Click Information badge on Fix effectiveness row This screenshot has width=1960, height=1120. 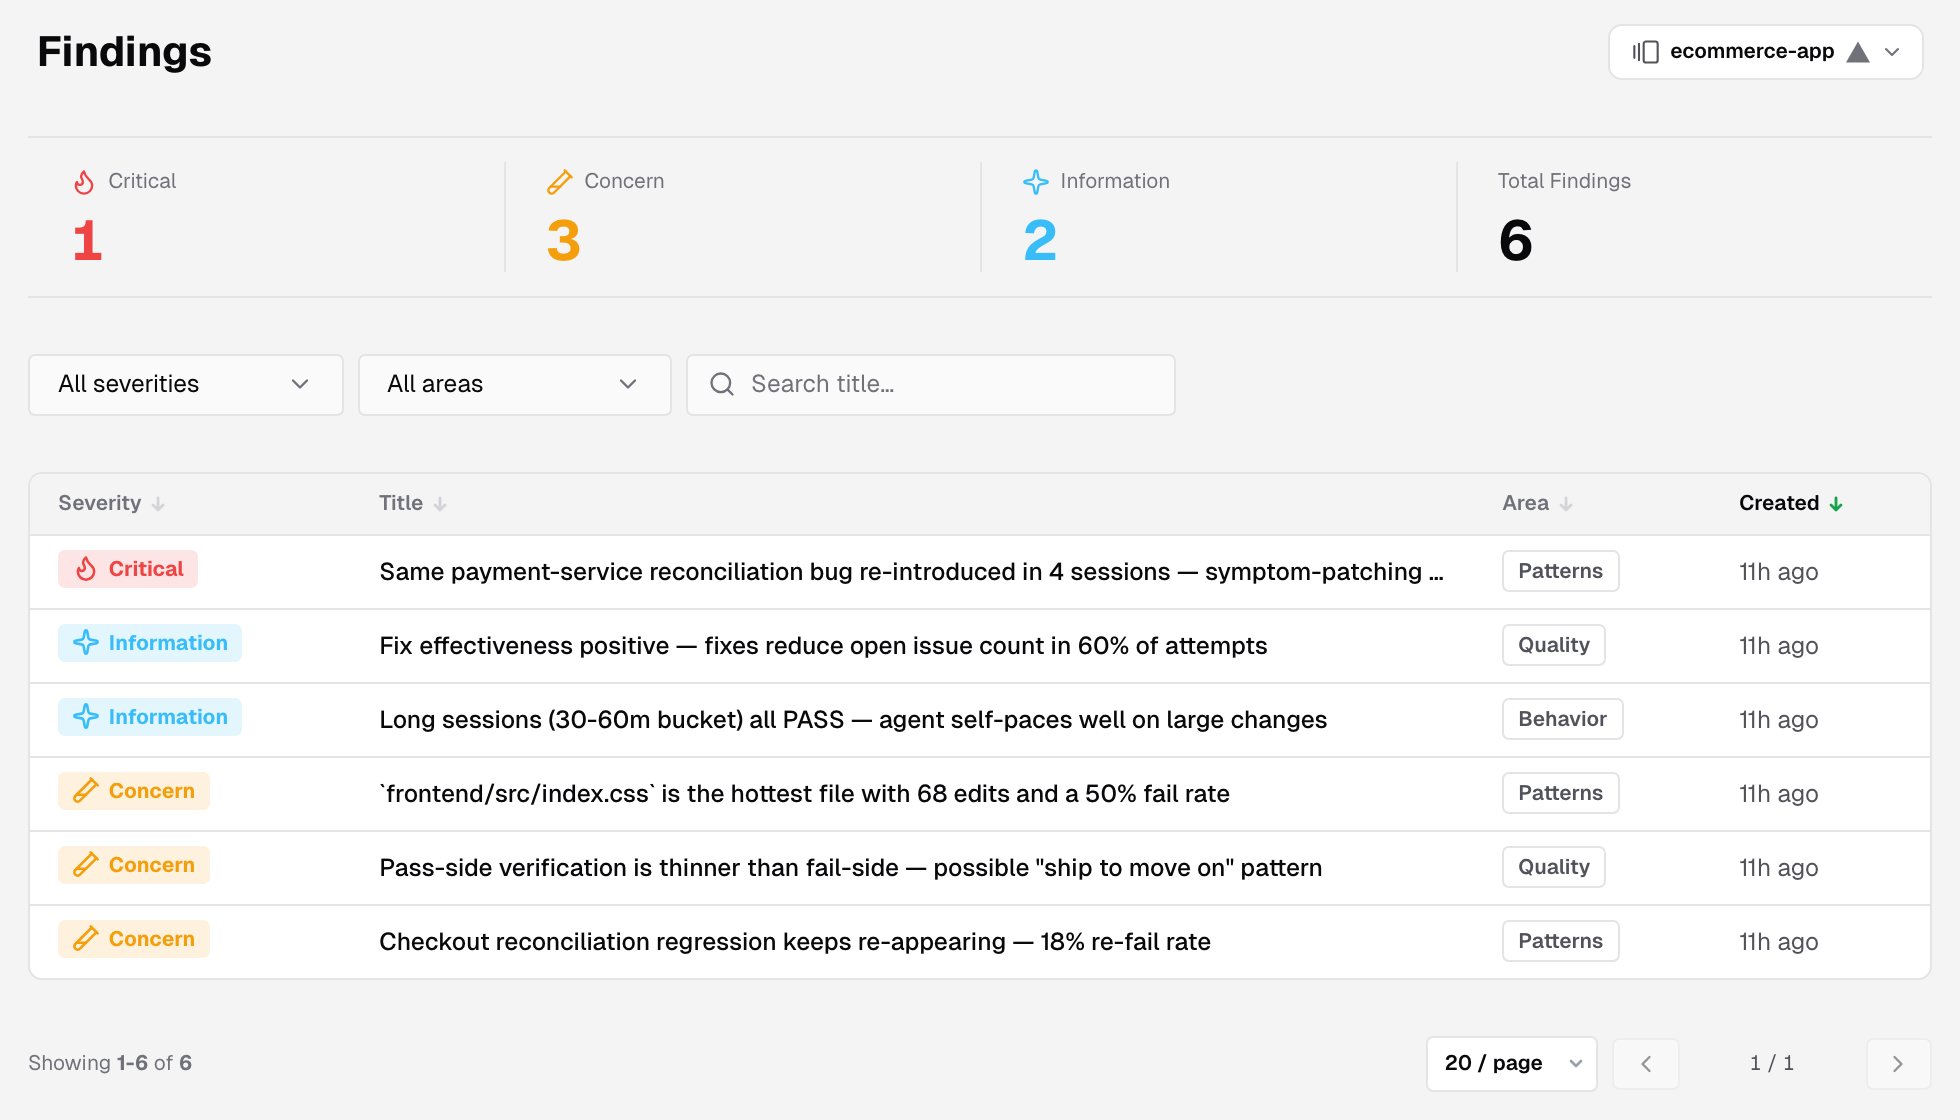(150, 643)
